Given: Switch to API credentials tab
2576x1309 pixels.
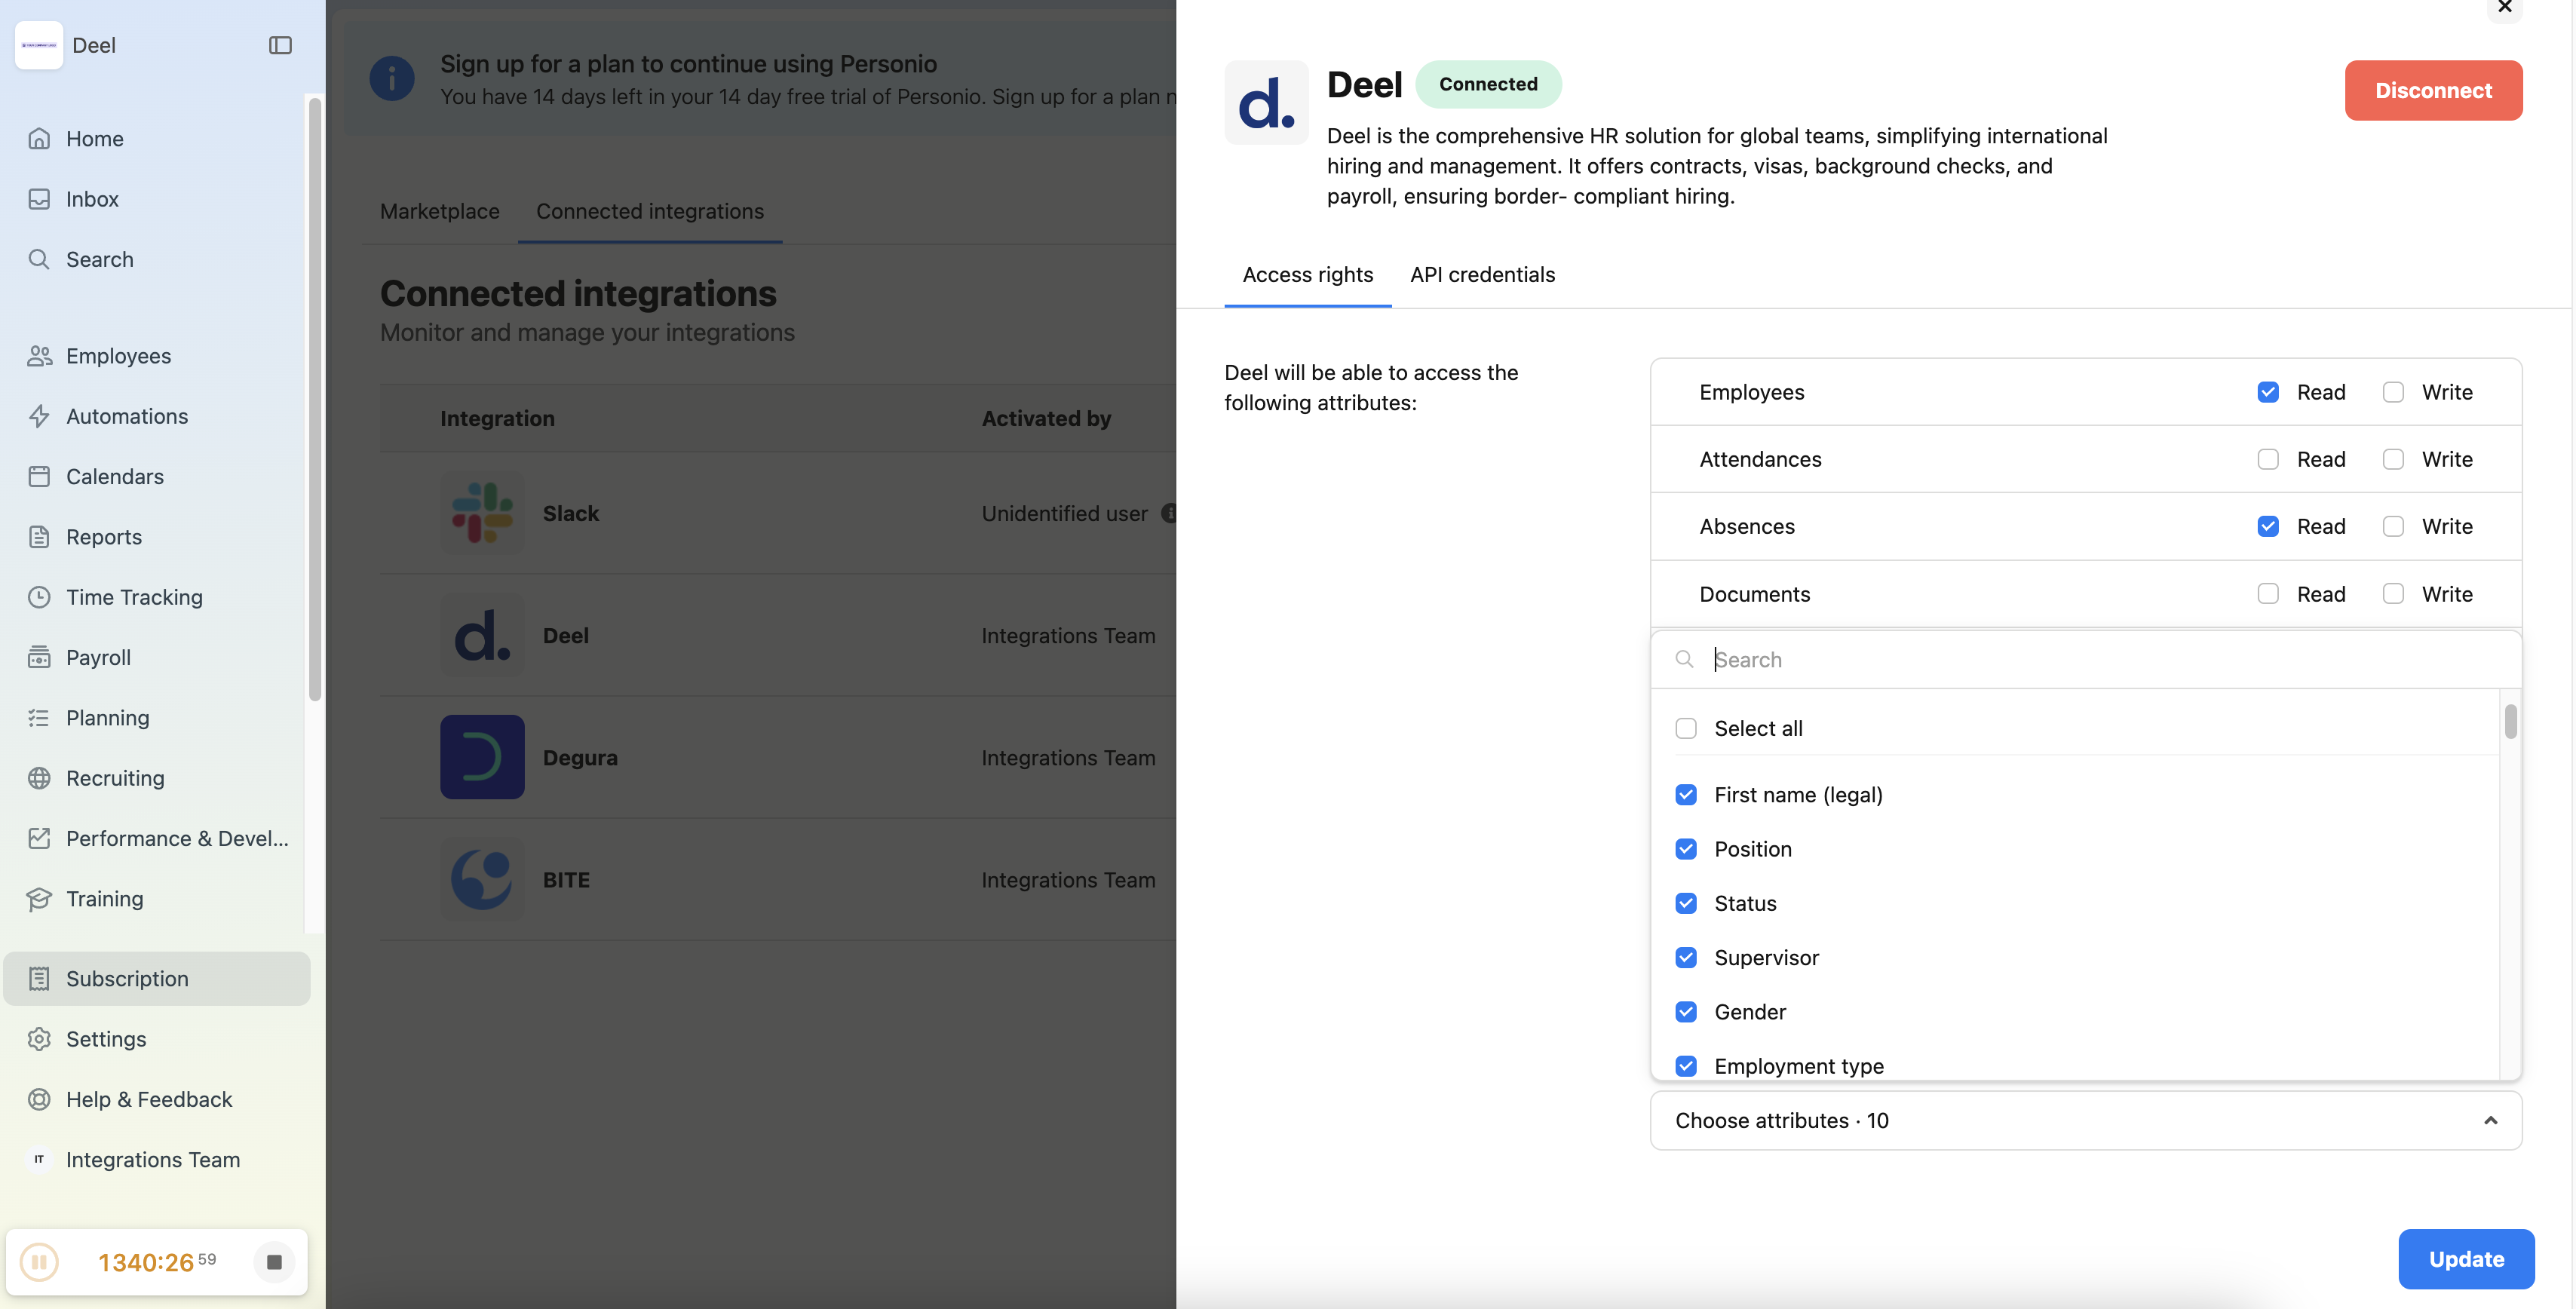Looking at the screenshot, I should click(1482, 274).
